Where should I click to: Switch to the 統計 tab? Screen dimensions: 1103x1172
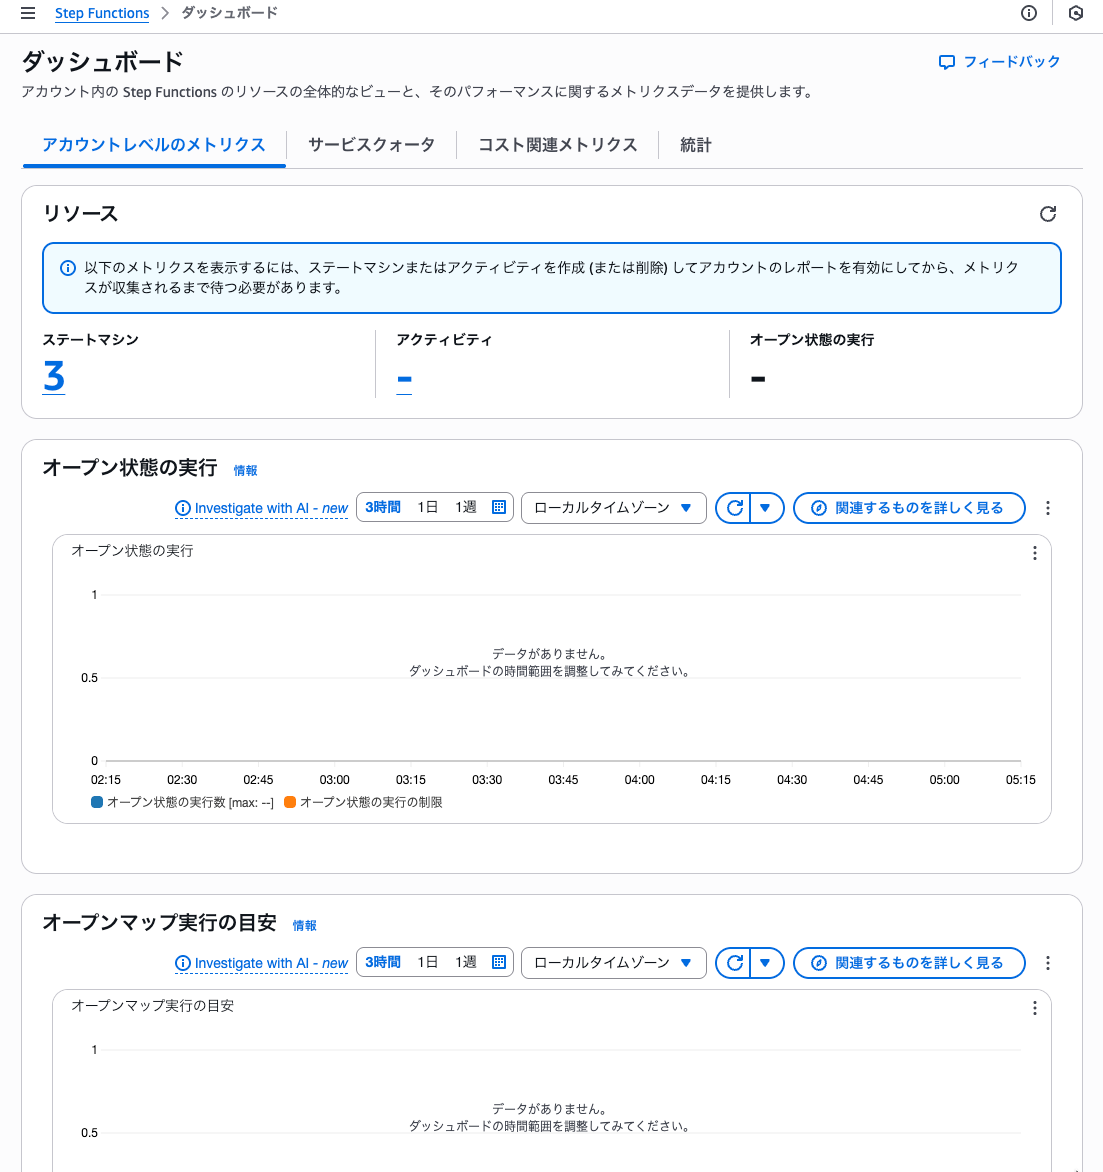click(x=695, y=144)
